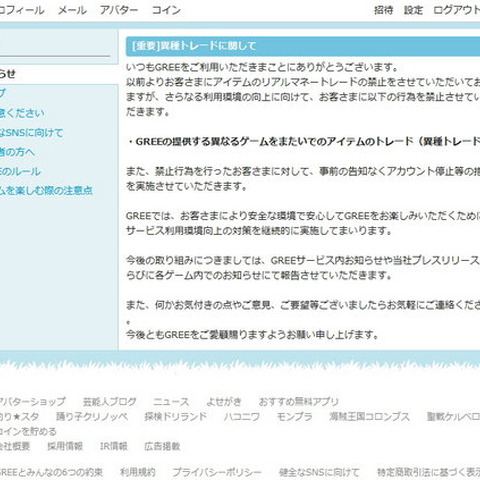Open sidebar link ending in を楽しむ際の注意点

pyautogui.click(x=46, y=191)
